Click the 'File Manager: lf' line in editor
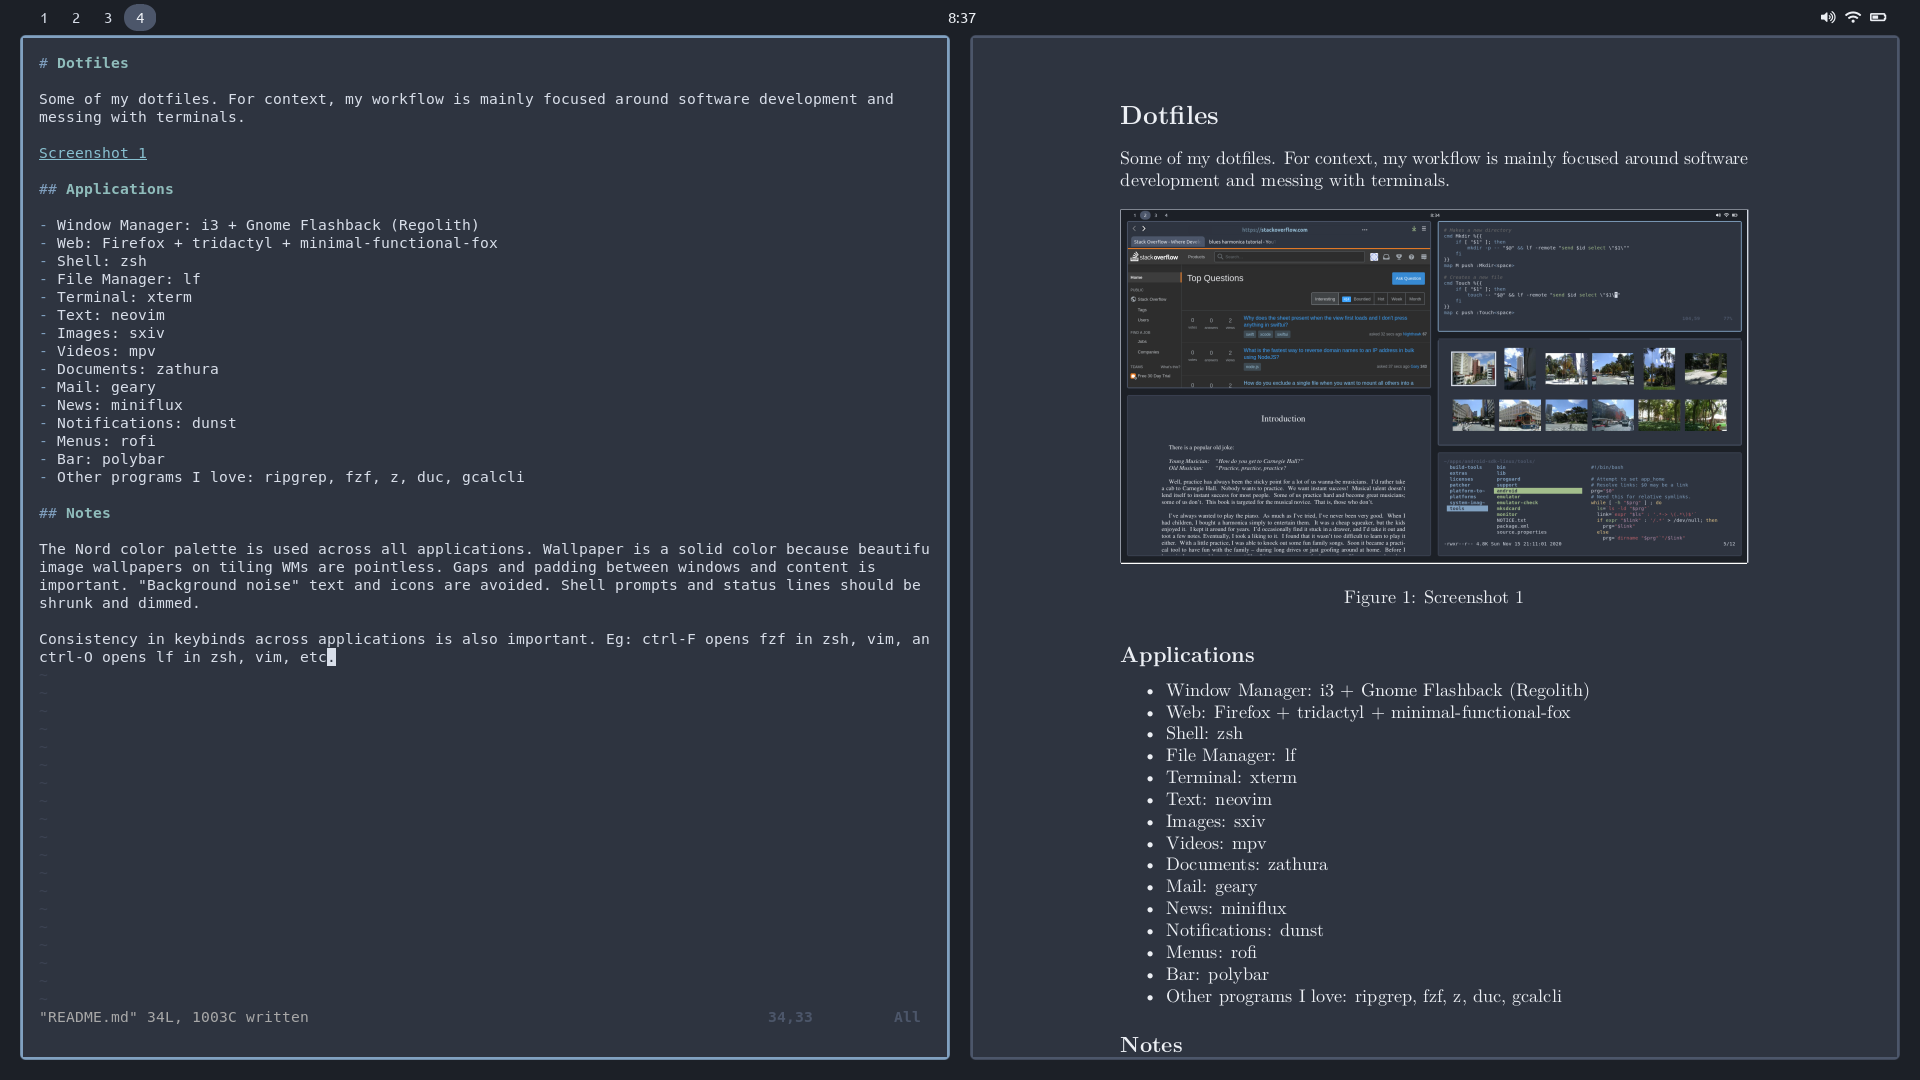The image size is (1920, 1080). (x=120, y=279)
